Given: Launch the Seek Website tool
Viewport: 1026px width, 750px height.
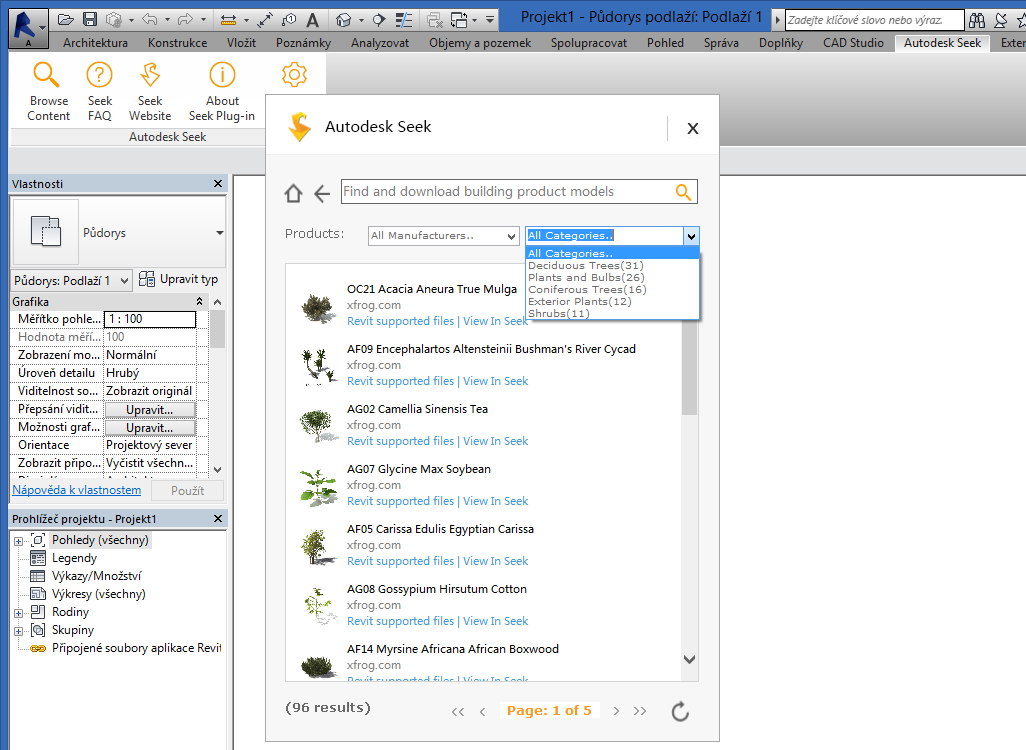Looking at the screenshot, I should pyautogui.click(x=149, y=90).
